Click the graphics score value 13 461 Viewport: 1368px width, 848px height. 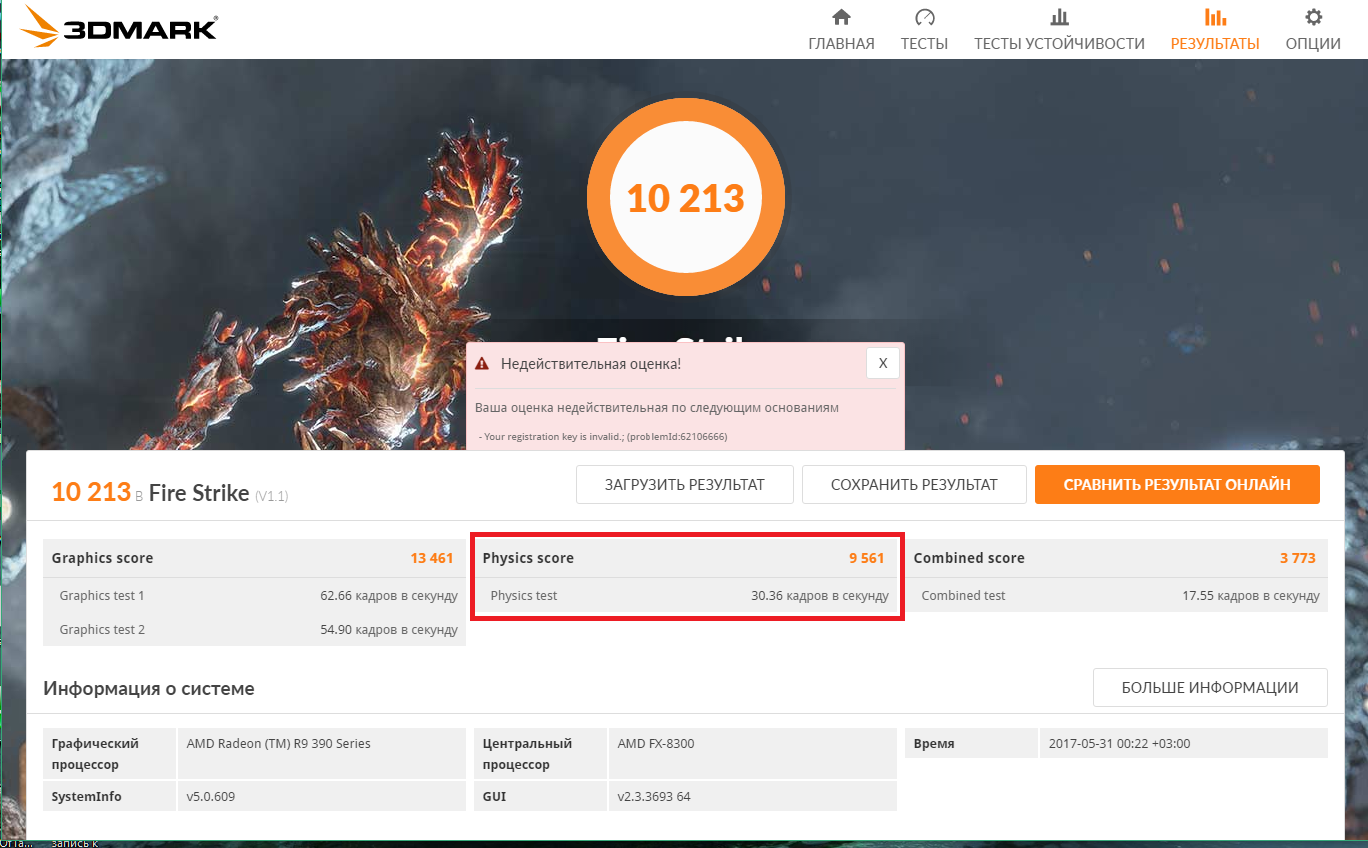[x=432, y=558]
